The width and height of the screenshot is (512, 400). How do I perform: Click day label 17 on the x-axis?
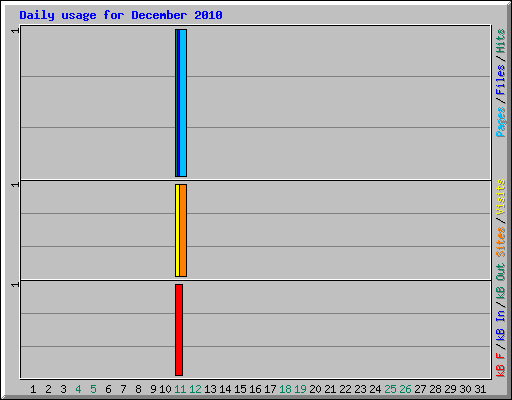click(x=270, y=389)
